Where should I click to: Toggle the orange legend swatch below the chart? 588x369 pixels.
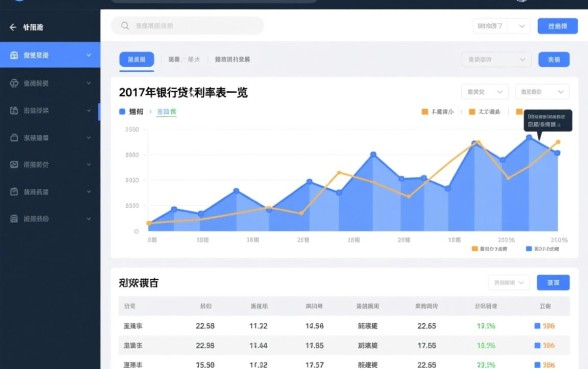pos(474,249)
